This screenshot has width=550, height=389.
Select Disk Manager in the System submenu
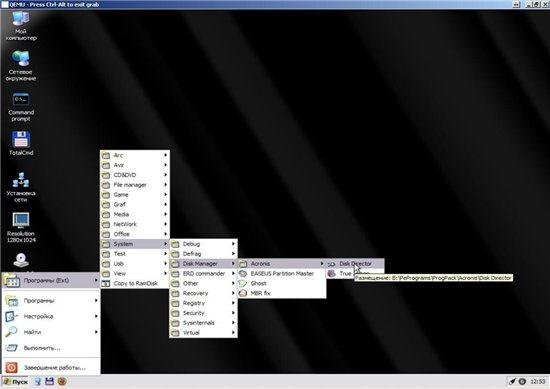[203, 263]
